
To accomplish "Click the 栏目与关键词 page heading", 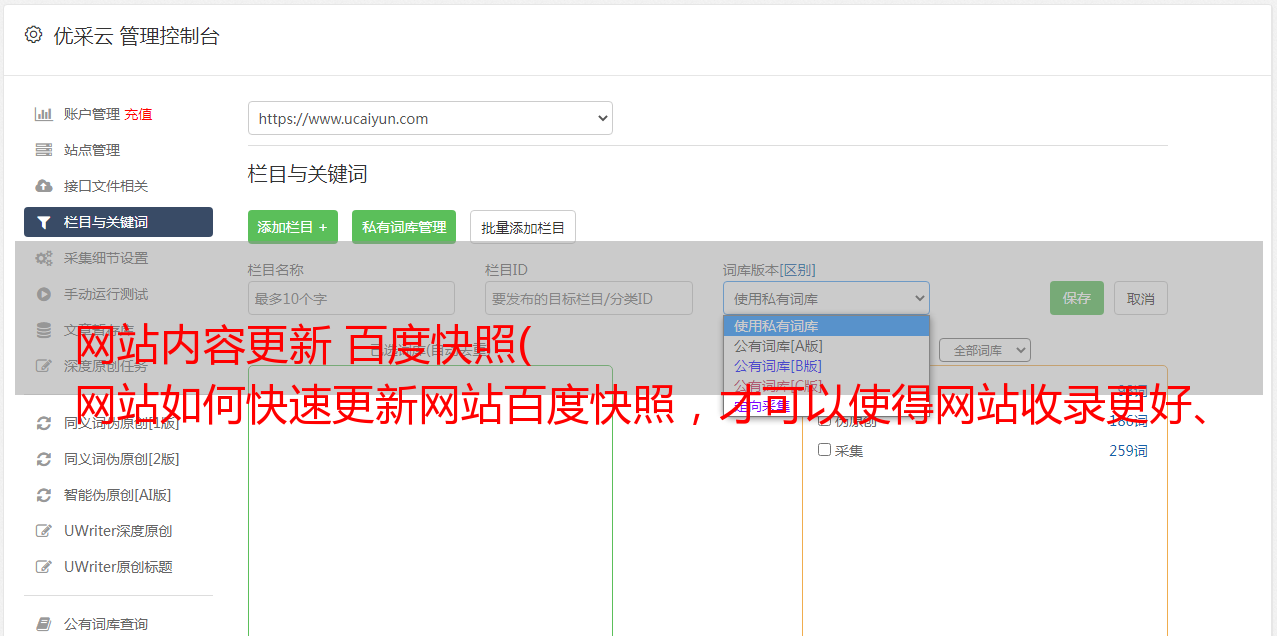I will [x=308, y=174].
